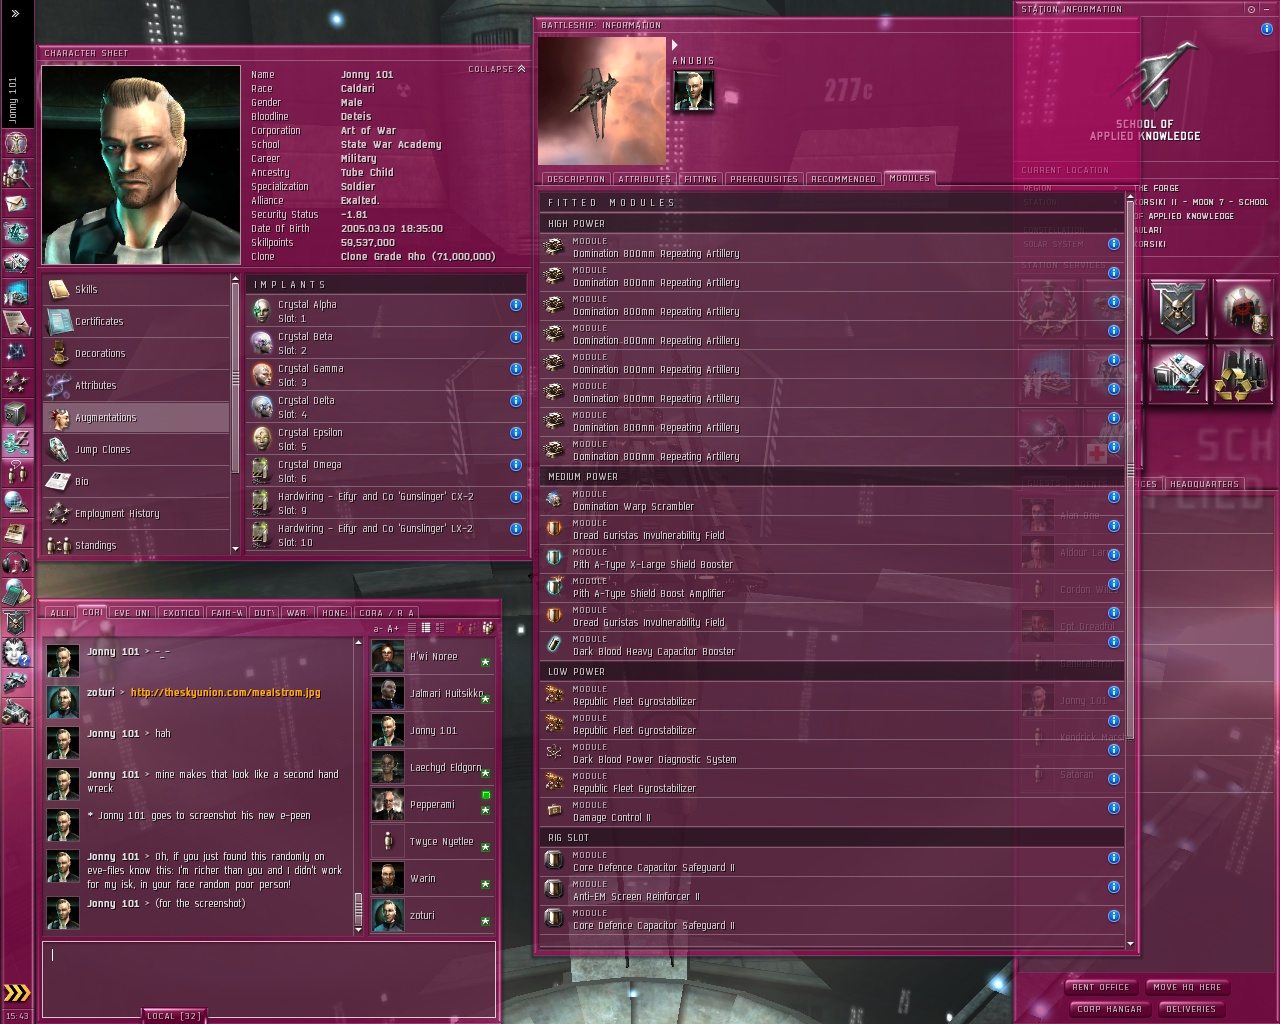Show info for the Crystal Gamma implant
Image resolution: width=1280 pixels, height=1024 pixels.
(516, 369)
